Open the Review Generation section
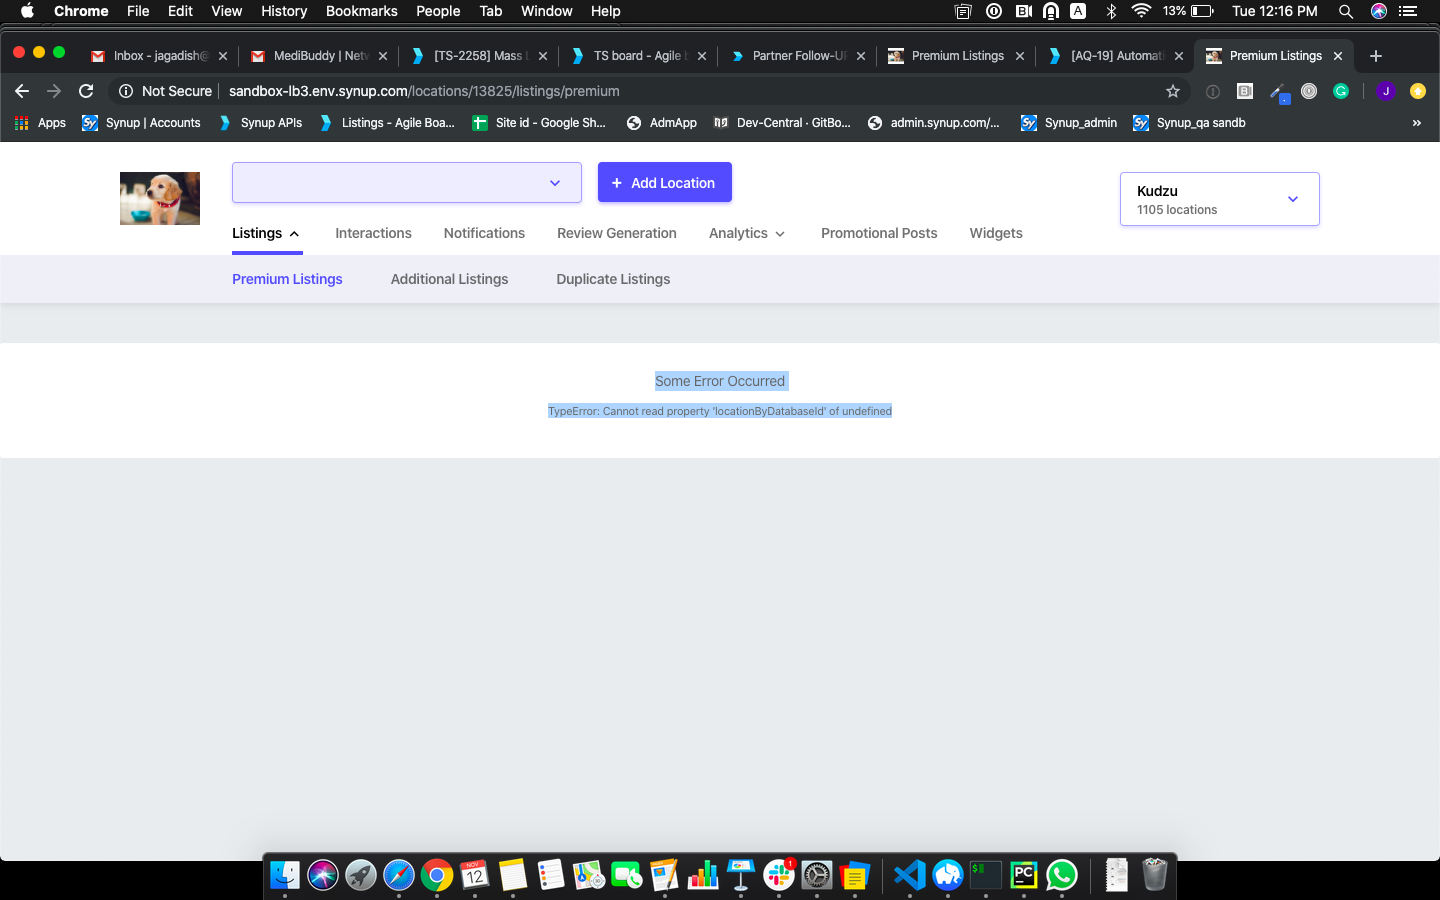 [616, 233]
